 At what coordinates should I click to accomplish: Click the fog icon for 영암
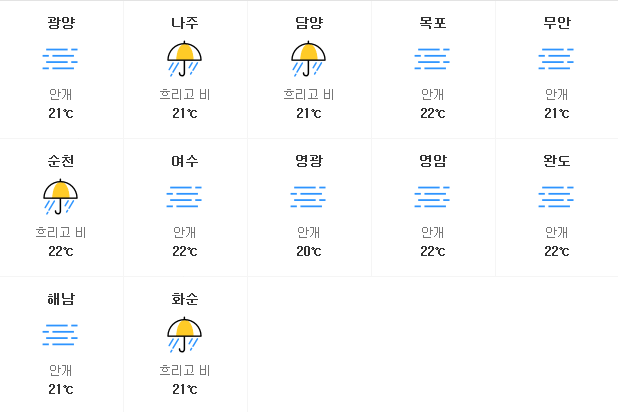tap(432, 197)
